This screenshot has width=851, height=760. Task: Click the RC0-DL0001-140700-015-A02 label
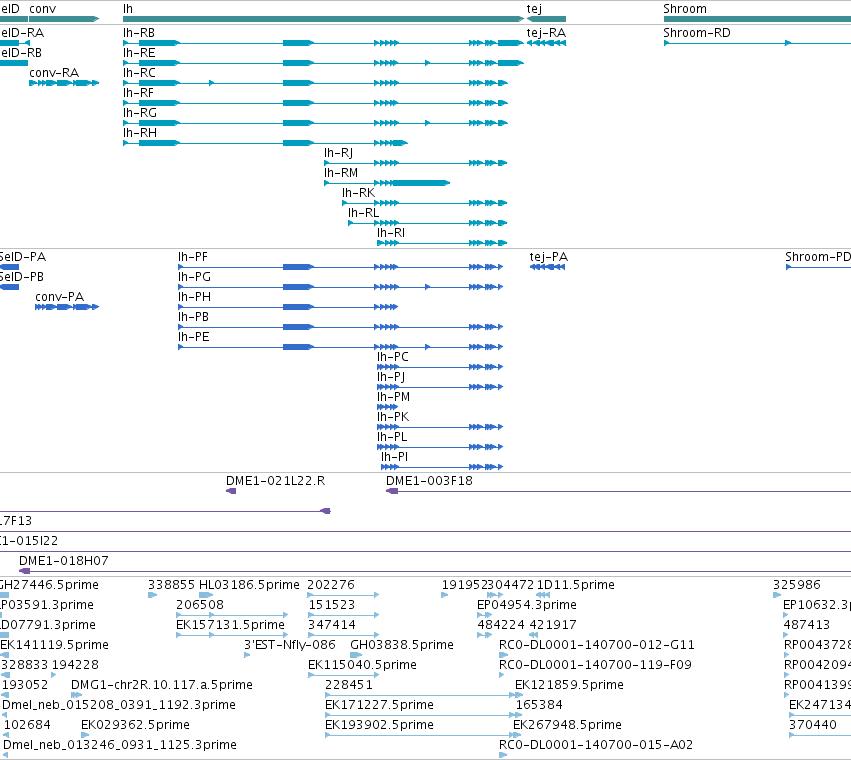596,745
